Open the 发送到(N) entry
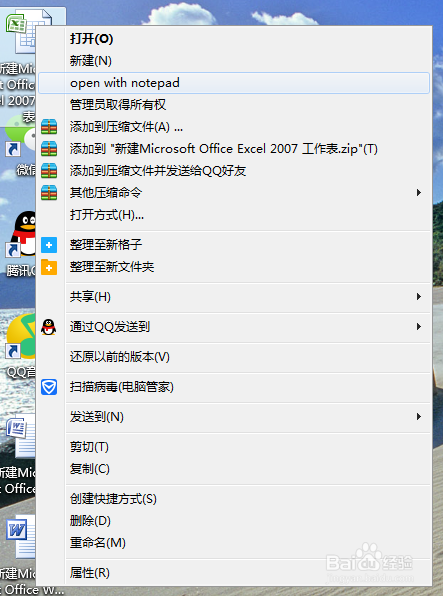Image resolution: width=443 pixels, height=596 pixels. (x=234, y=417)
